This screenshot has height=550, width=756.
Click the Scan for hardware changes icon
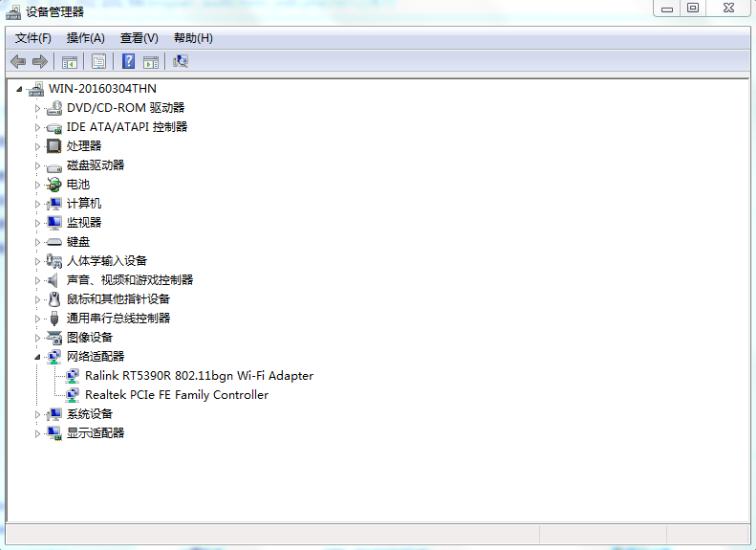[x=180, y=61]
